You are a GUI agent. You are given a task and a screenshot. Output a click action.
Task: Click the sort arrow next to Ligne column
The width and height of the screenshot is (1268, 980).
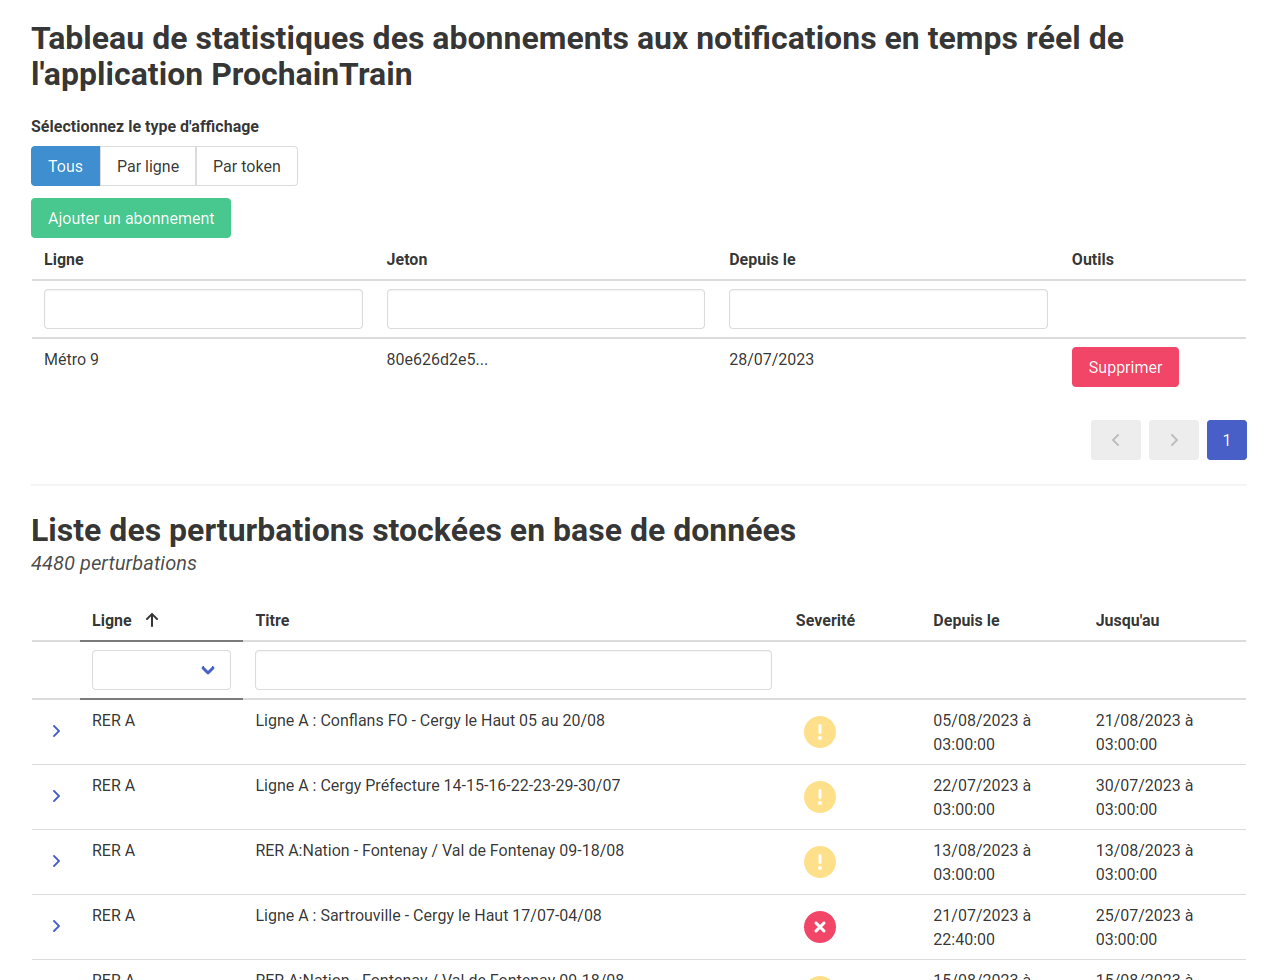(x=152, y=620)
